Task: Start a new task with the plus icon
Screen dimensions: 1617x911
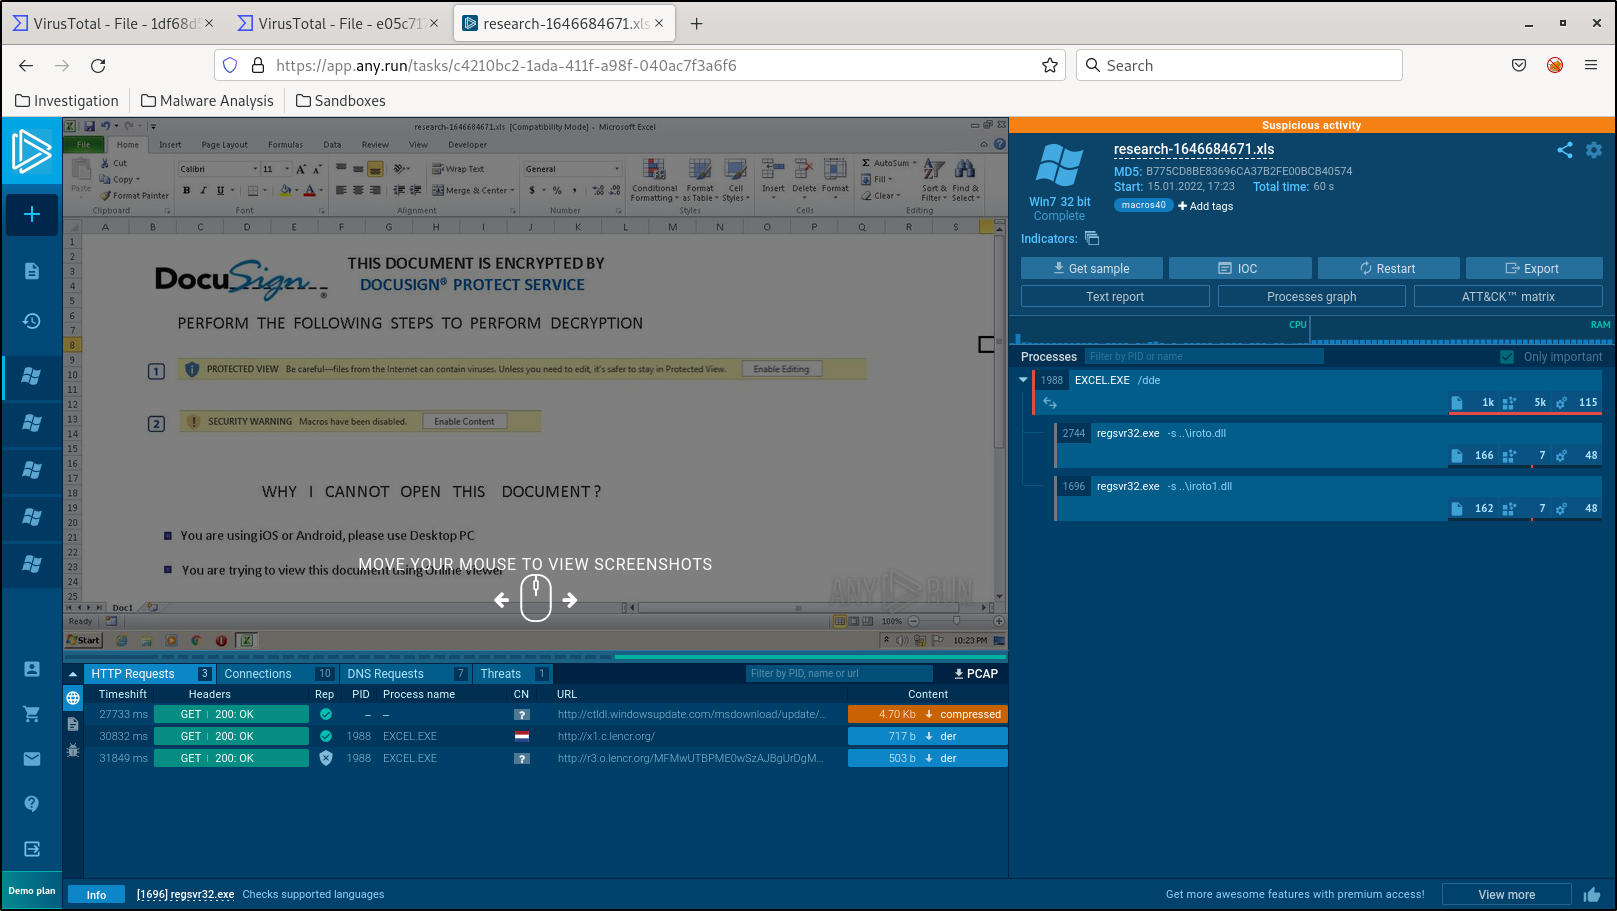Action: (x=32, y=214)
